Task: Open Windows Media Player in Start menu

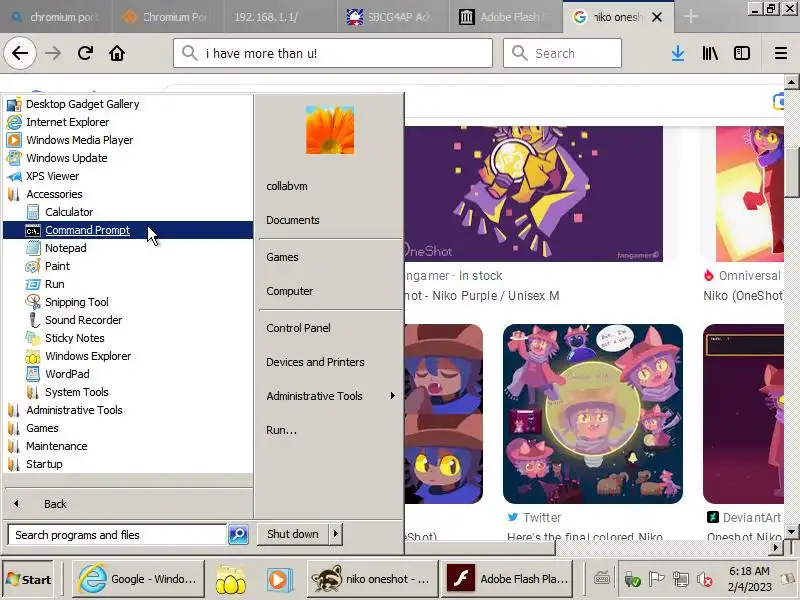Action: pyautogui.click(x=128, y=140)
